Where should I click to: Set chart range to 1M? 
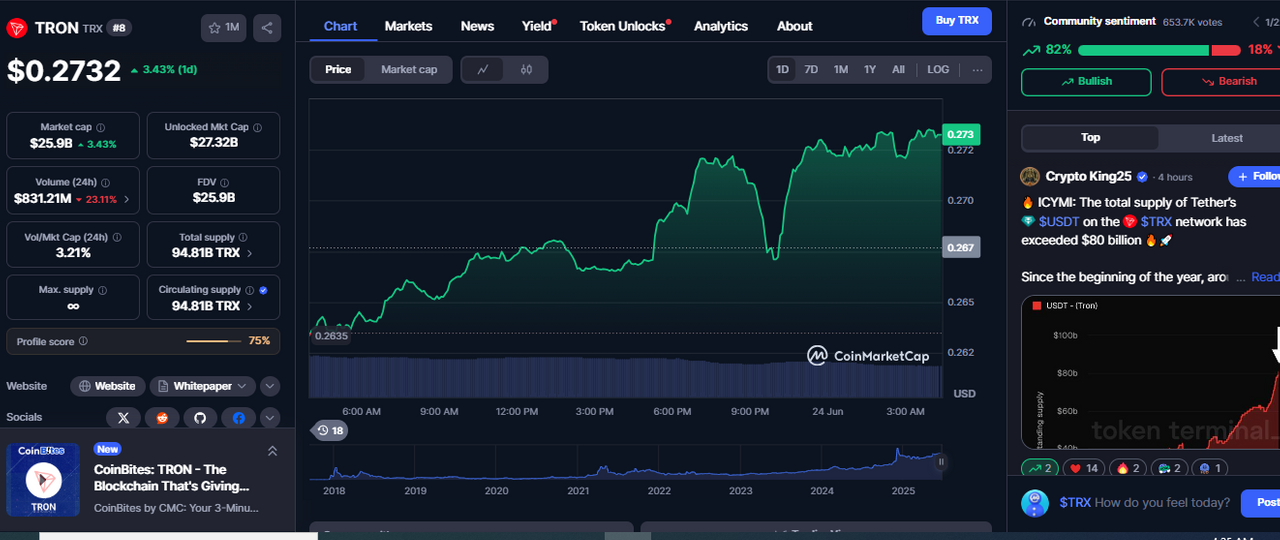(841, 70)
